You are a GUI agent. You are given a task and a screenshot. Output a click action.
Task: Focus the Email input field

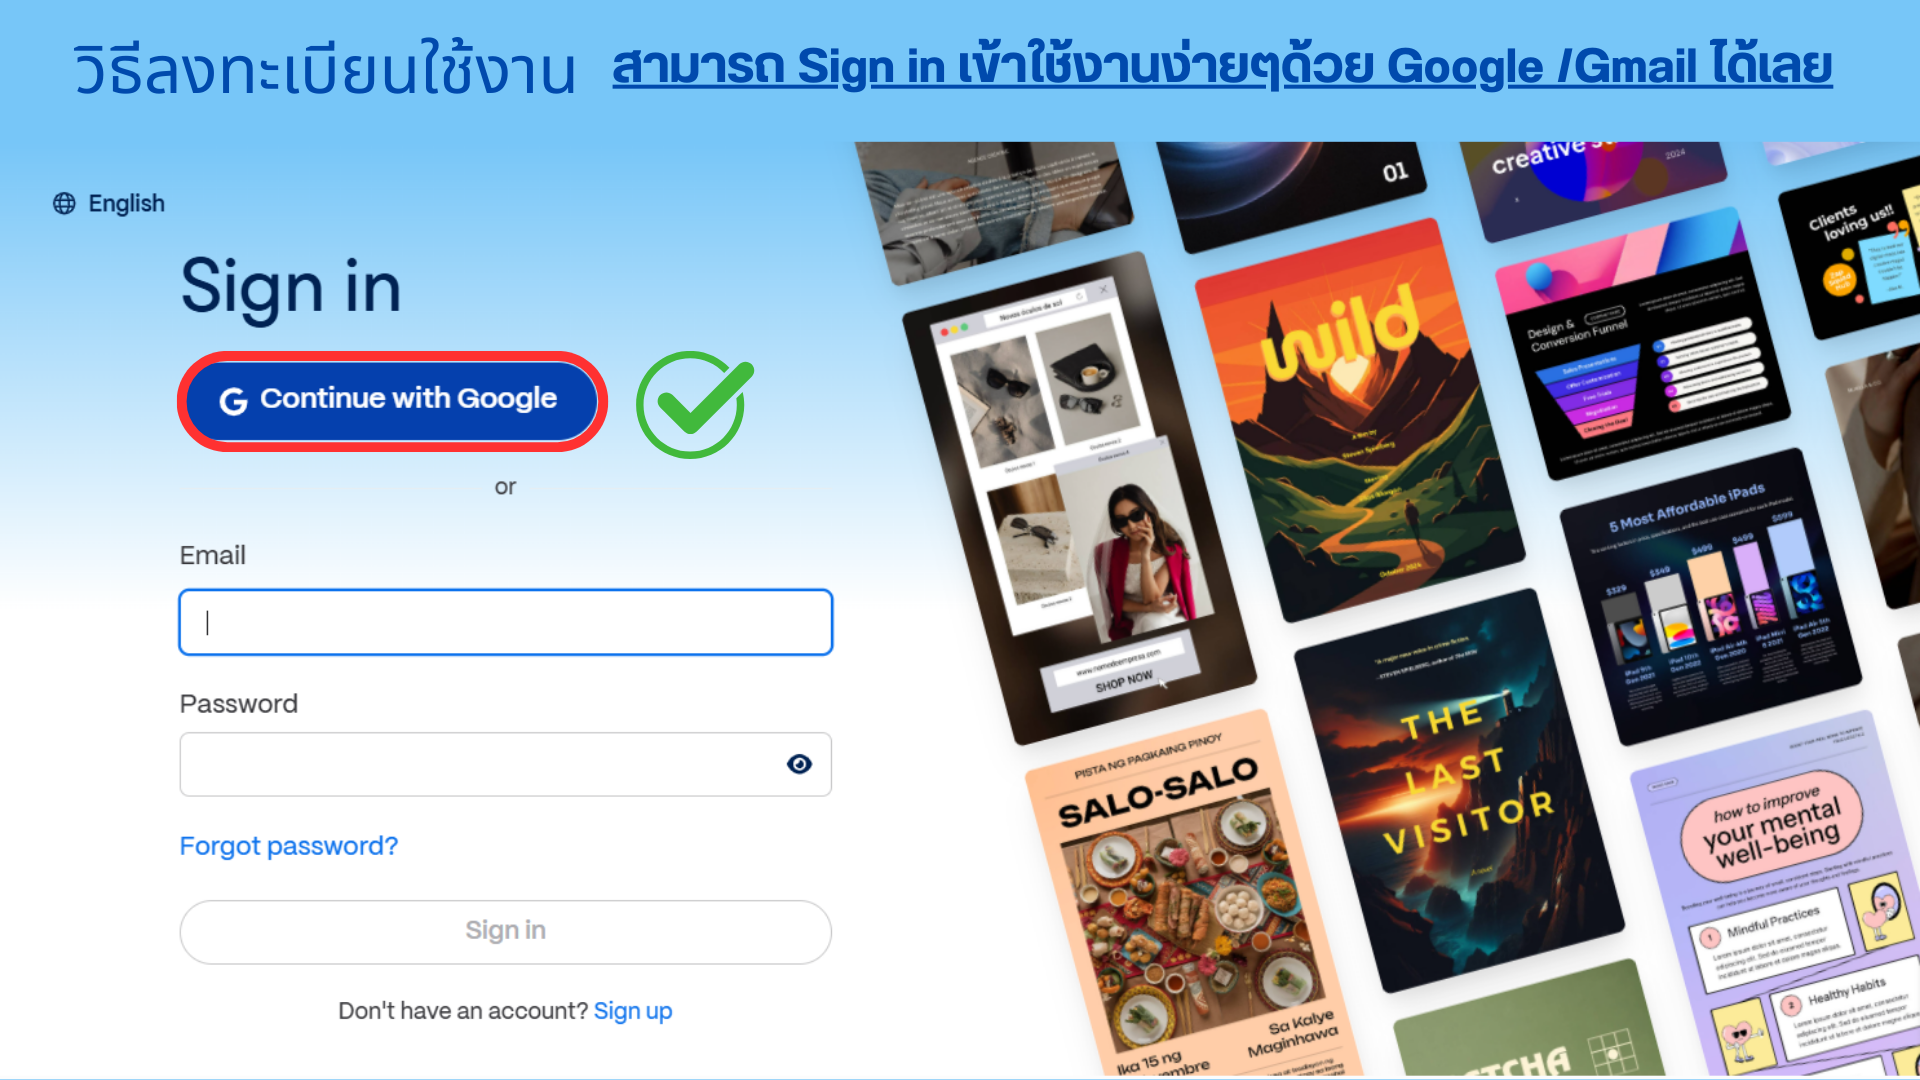coord(506,622)
